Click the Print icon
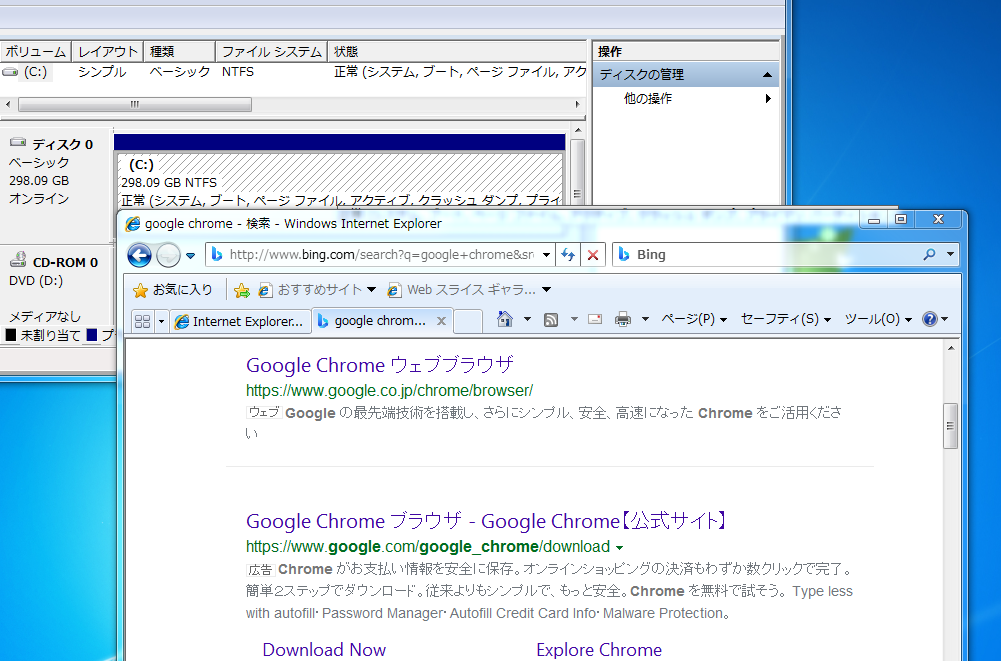The width and height of the screenshot is (1001, 661). (623, 319)
